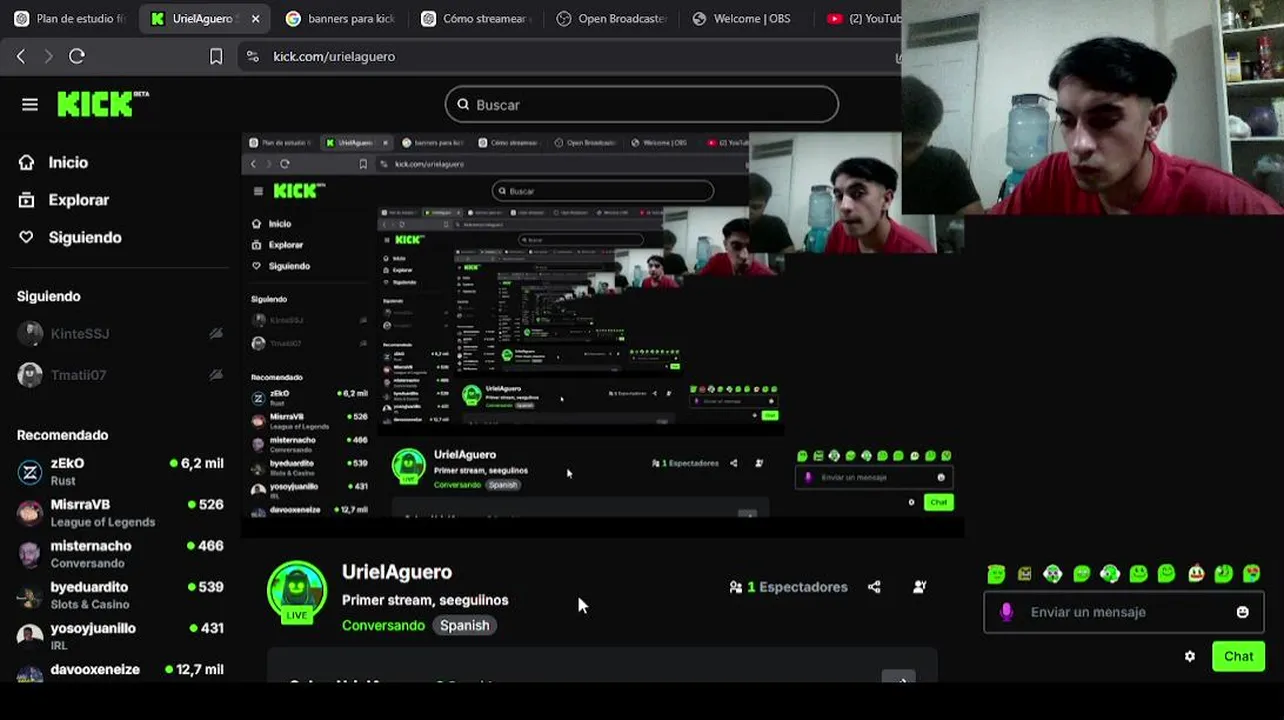Insert the seventh smiling green emote
The image size is (1284, 720).
tap(1166, 574)
